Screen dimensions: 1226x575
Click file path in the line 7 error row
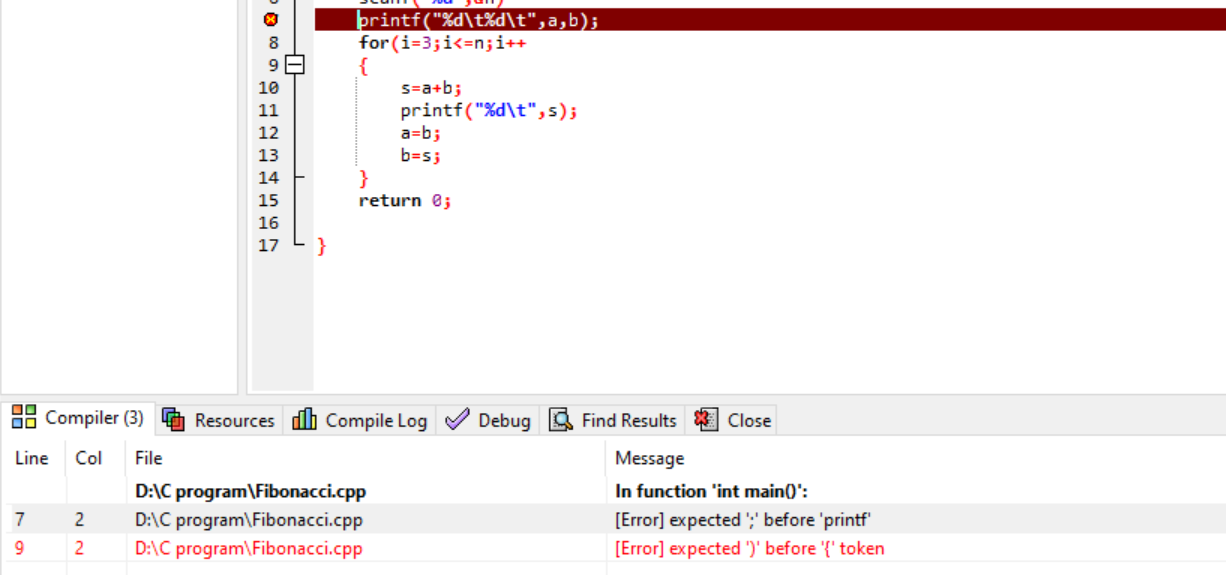[249, 520]
